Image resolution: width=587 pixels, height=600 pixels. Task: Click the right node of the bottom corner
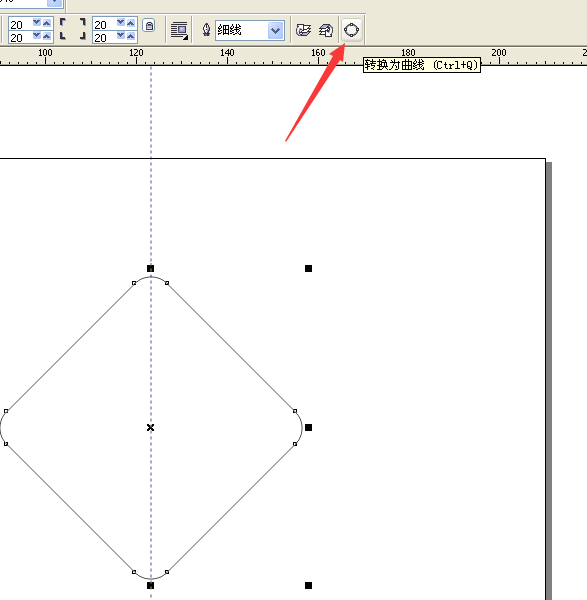pos(167,572)
